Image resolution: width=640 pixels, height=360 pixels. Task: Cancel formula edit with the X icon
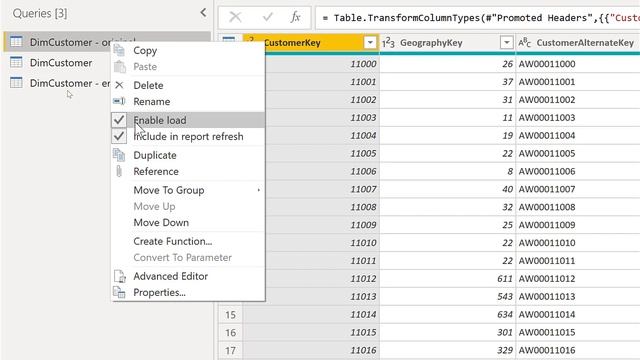click(235, 17)
